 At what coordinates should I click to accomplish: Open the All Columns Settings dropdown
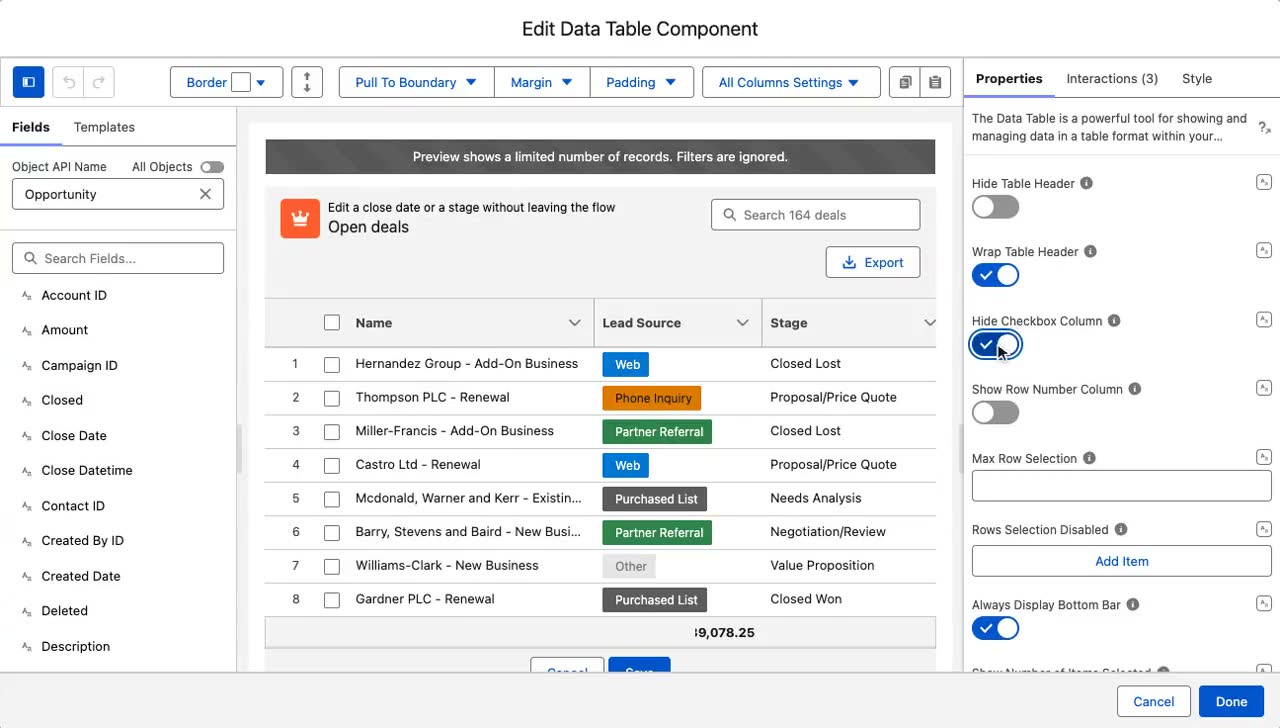click(791, 82)
